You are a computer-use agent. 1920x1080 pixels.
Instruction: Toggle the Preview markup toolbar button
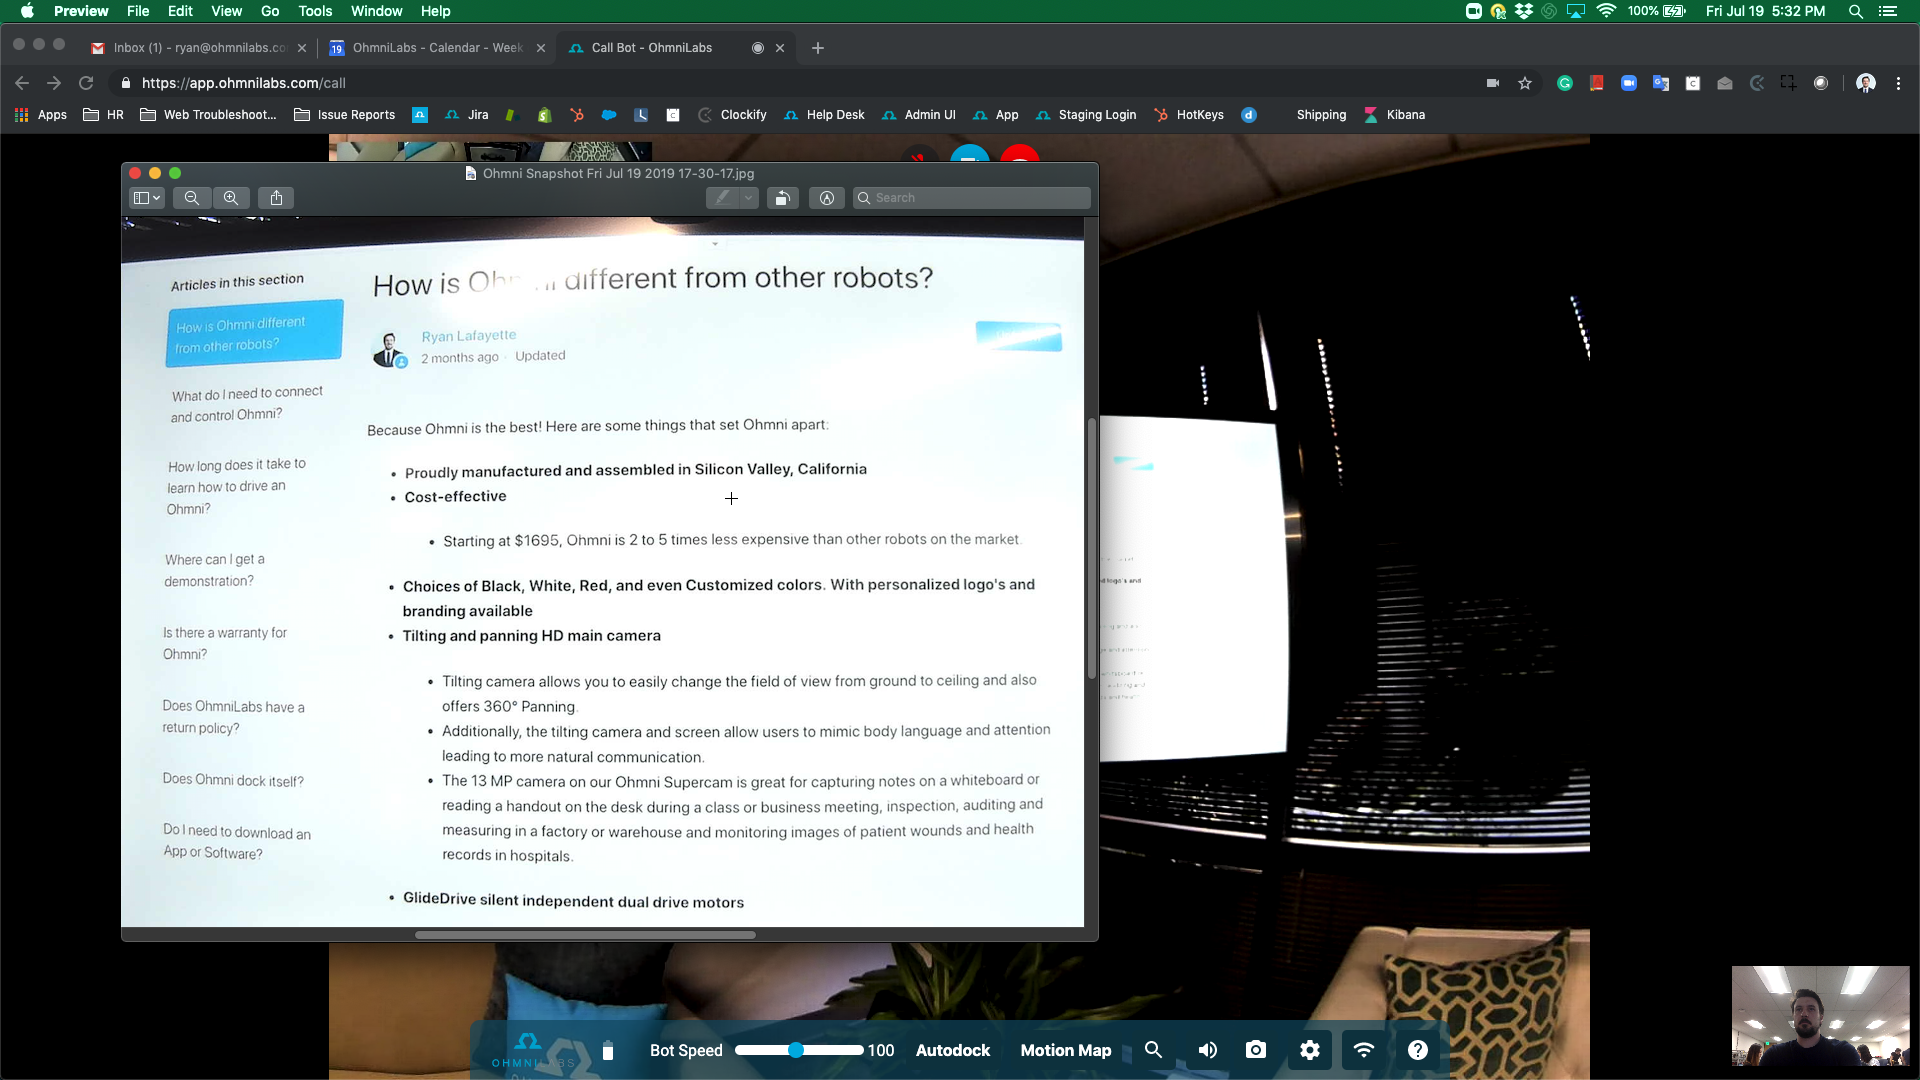[827, 198]
